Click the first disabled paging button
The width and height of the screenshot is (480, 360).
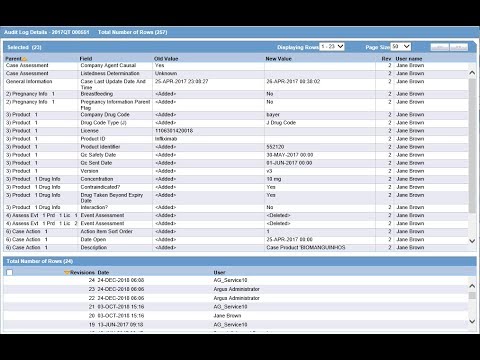pyautogui.click(x=440, y=47)
